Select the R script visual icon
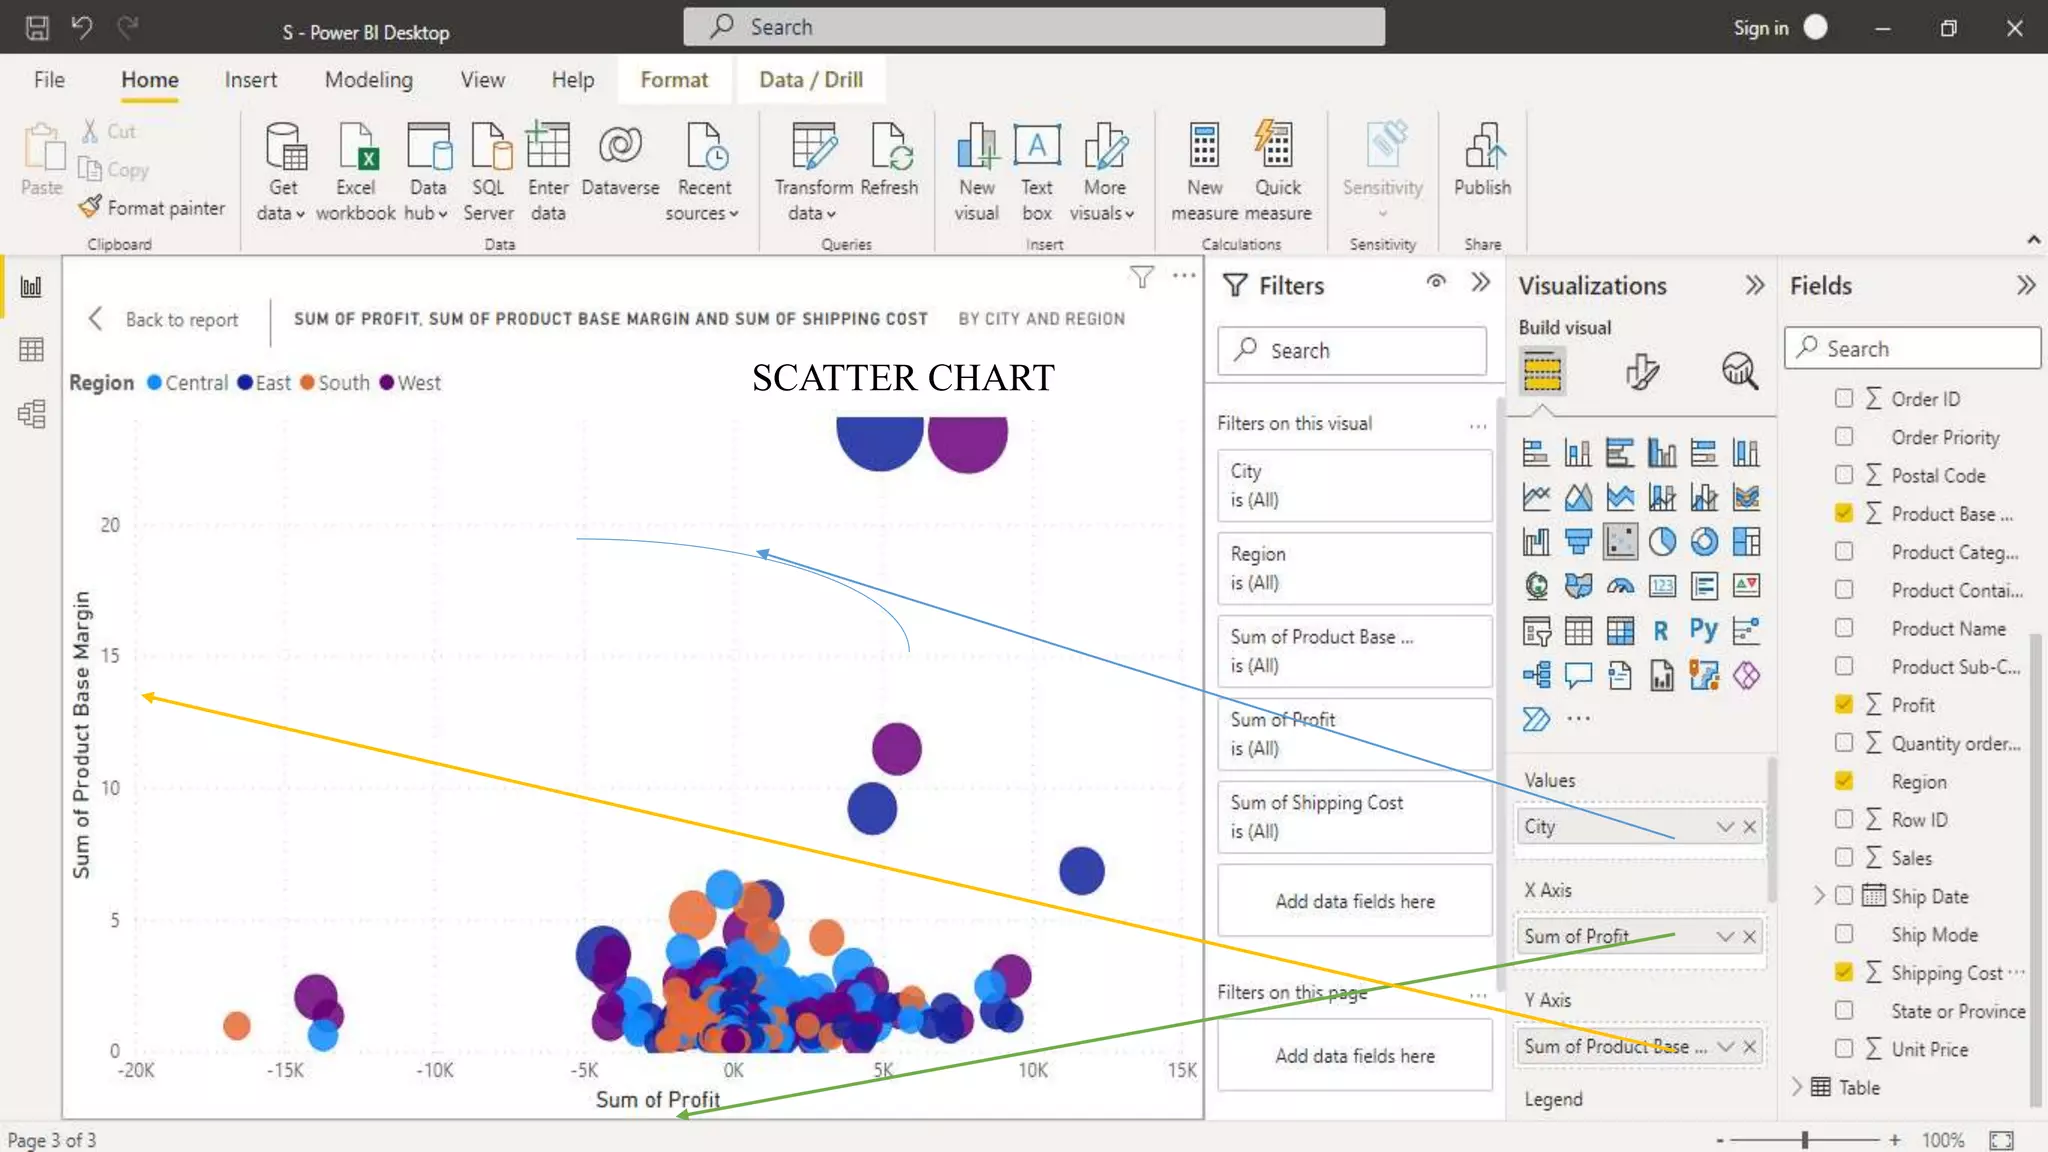 tap(1661, 630)
